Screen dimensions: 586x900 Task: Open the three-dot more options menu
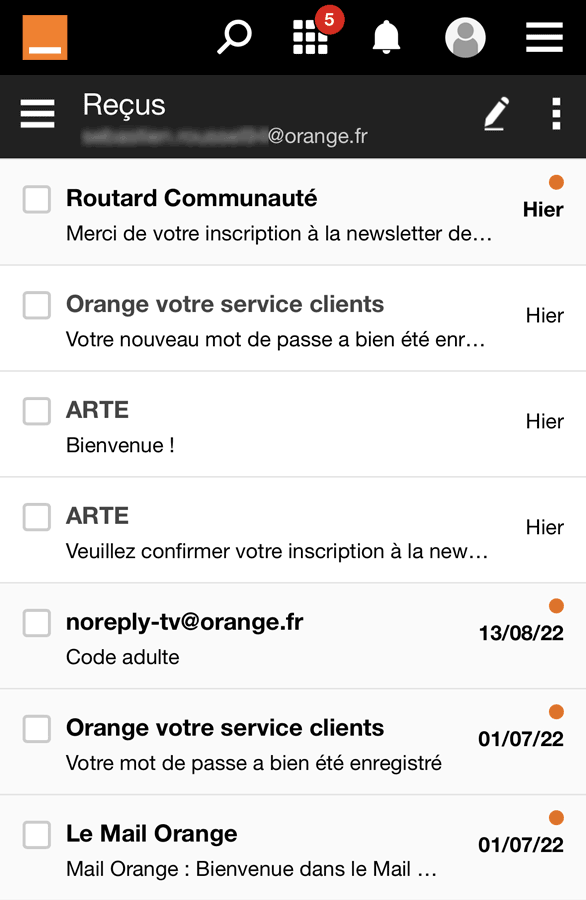coord(556,114)
